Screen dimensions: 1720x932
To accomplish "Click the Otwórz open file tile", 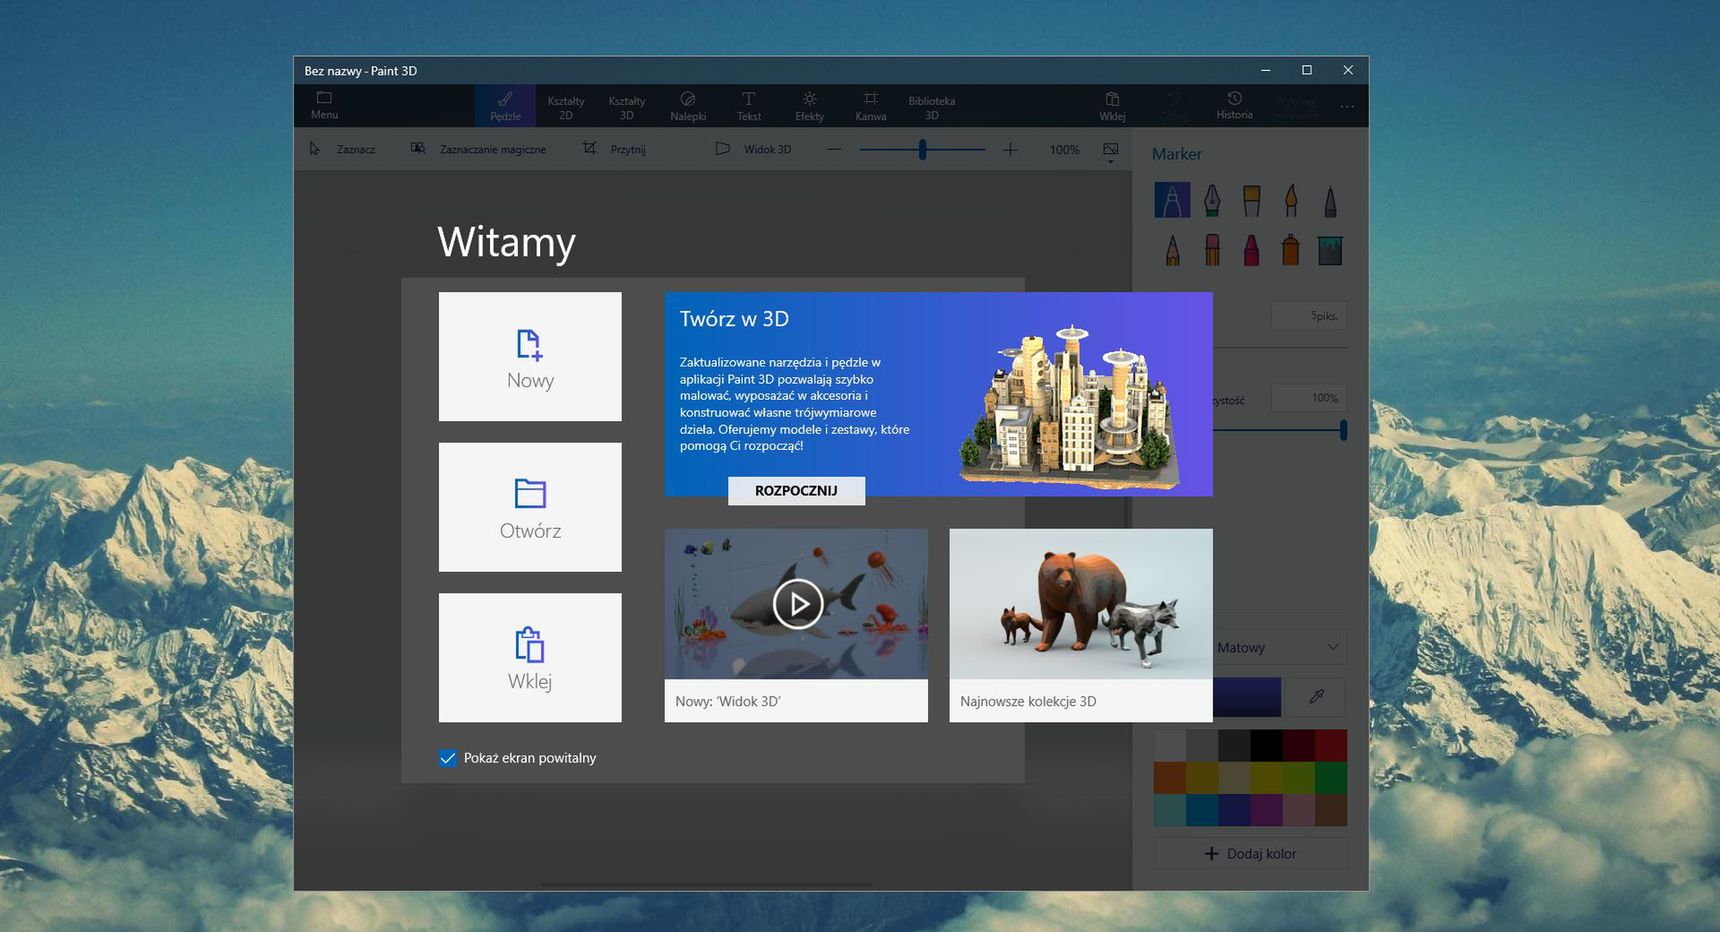I will 530,507.
